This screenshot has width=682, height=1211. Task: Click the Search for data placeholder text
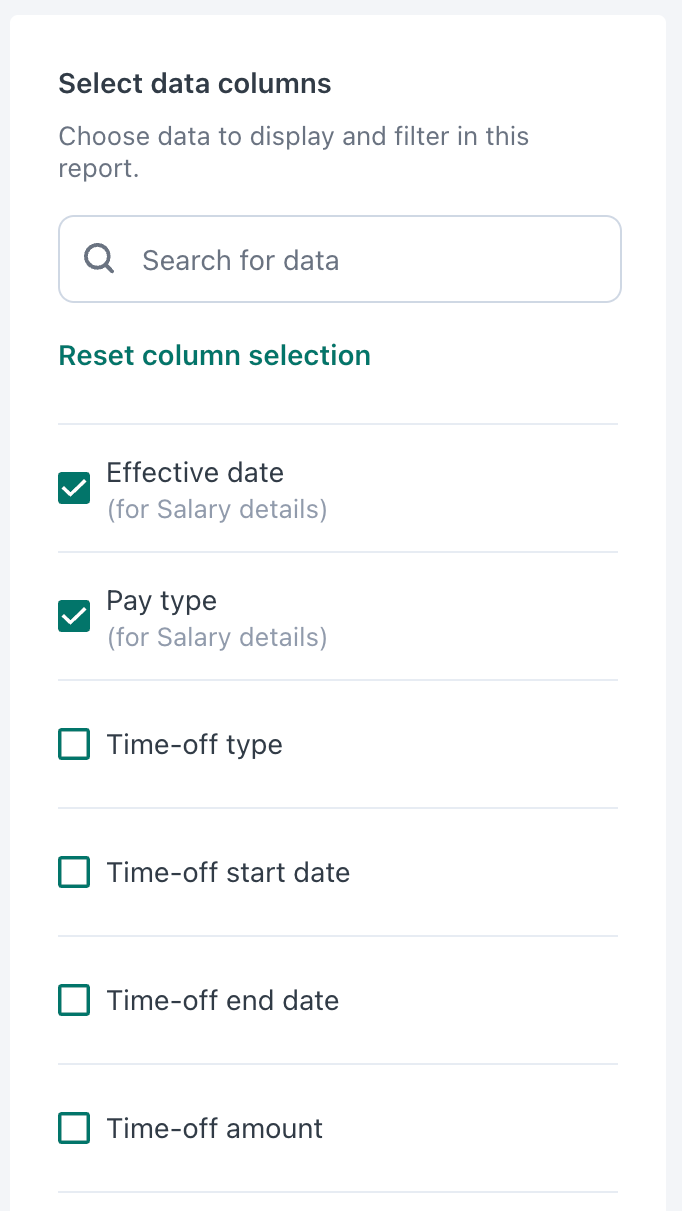pos(241,260)
